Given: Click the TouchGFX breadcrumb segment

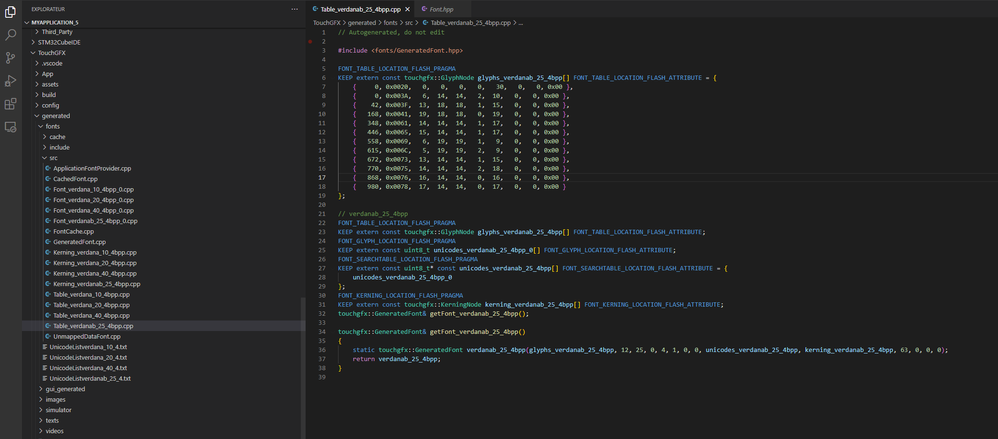Looking at the screenshot, I should [x=325, y=22].
